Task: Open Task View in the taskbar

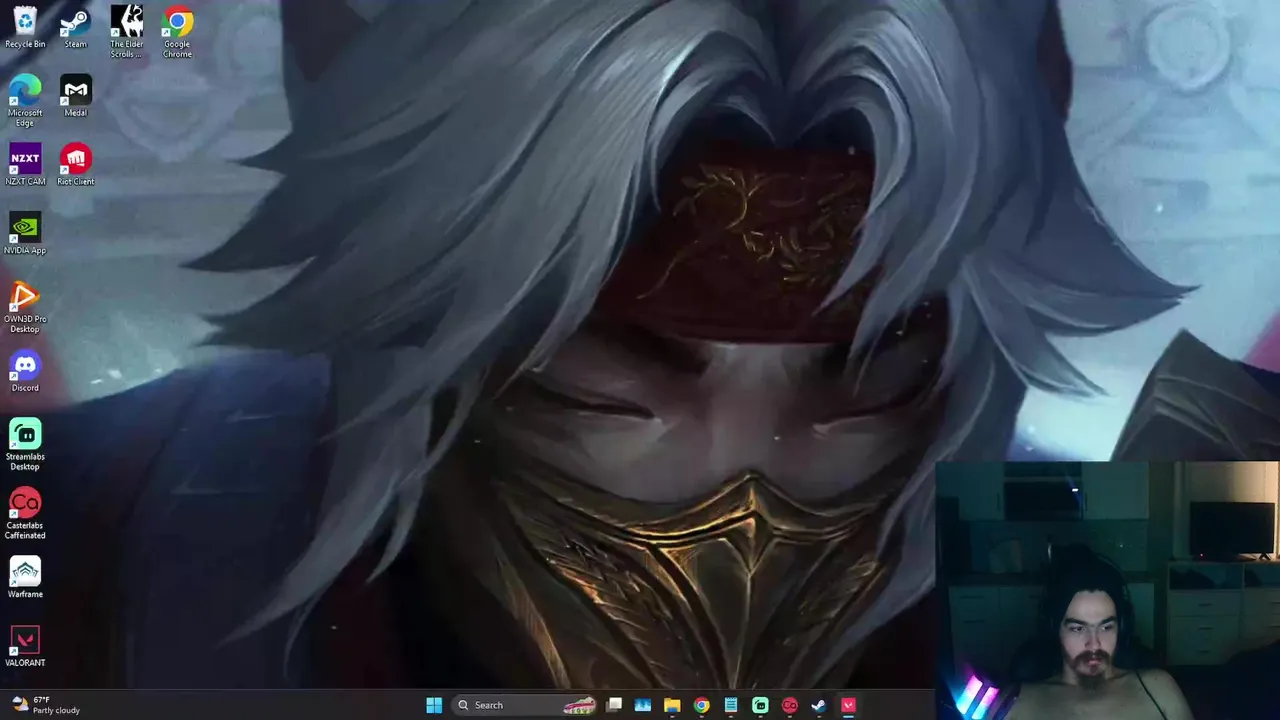Action: click(x=614, y=705)
